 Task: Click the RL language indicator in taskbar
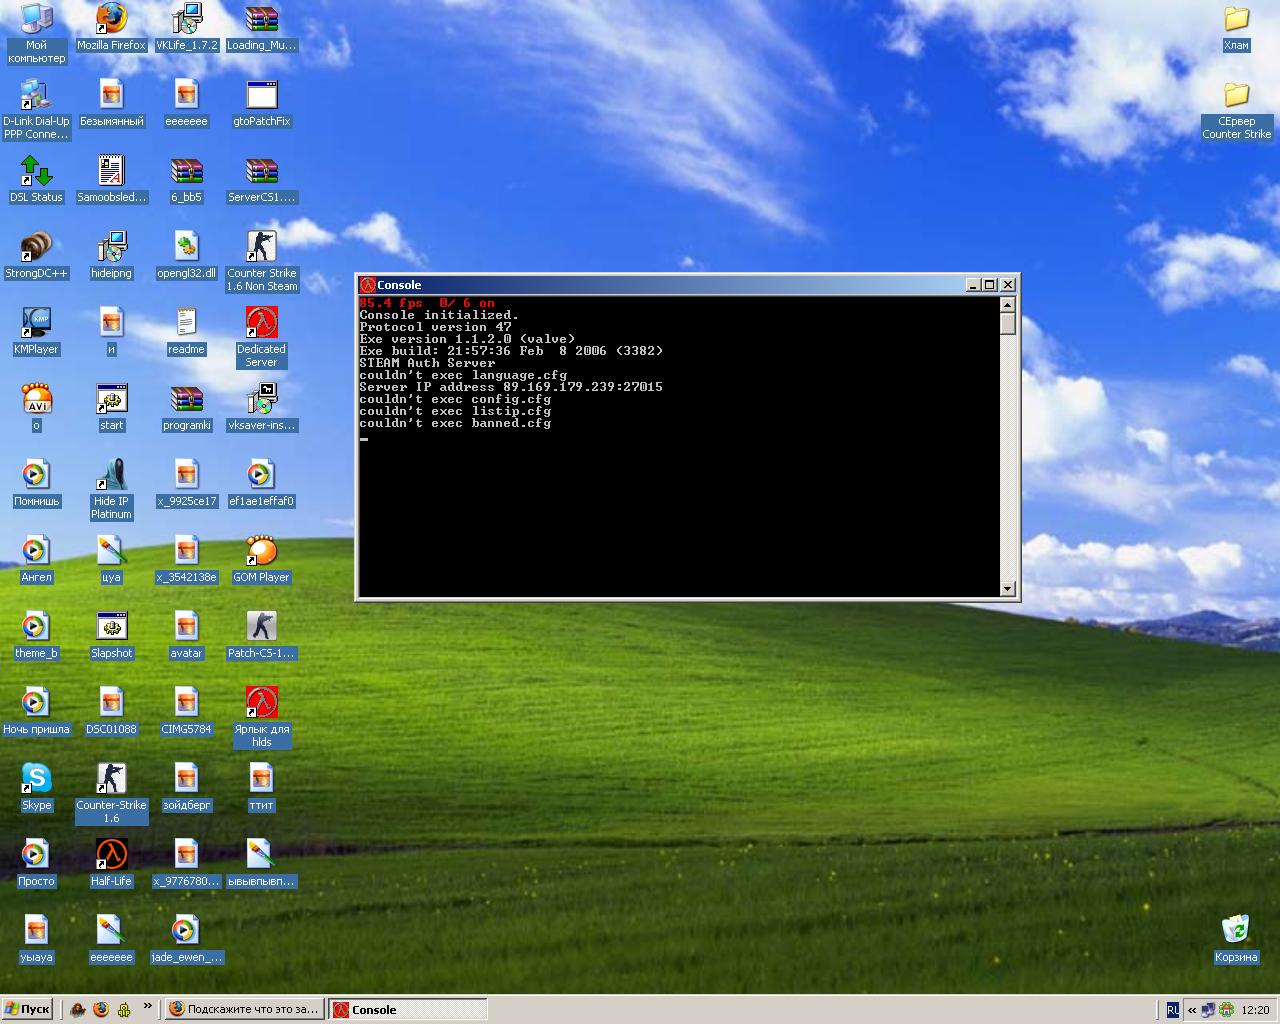[1172, 1010]
